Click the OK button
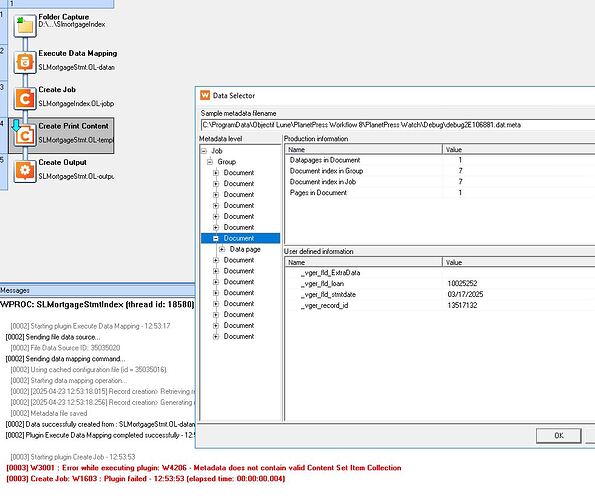This screenshot has height=500, width=595. [559, 436]
